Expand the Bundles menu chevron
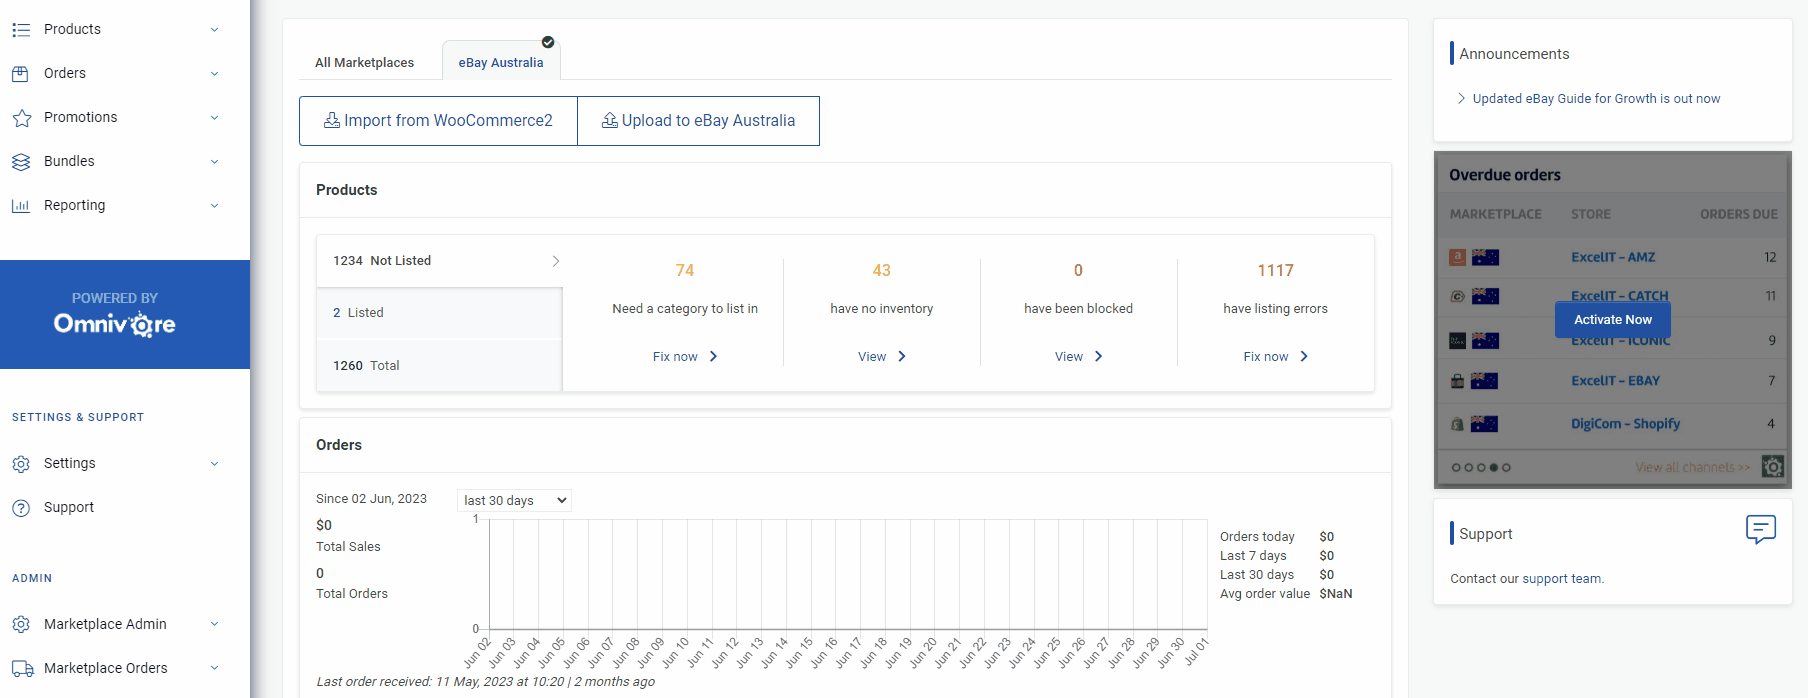Image resolution: width=1808 pixels, height=698 pixels. (x=214, y=162)
